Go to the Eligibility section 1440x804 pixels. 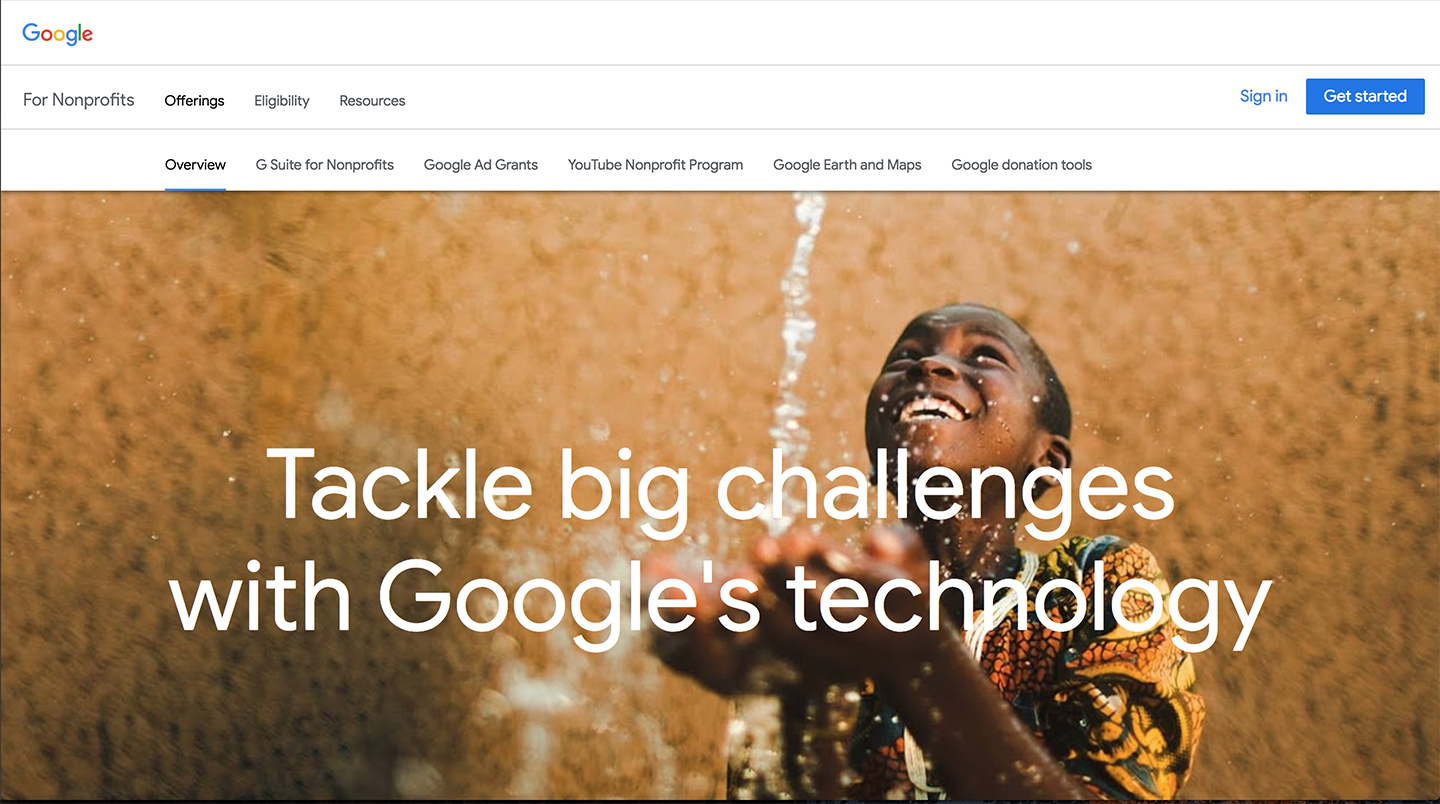click(x=282, y=101)
